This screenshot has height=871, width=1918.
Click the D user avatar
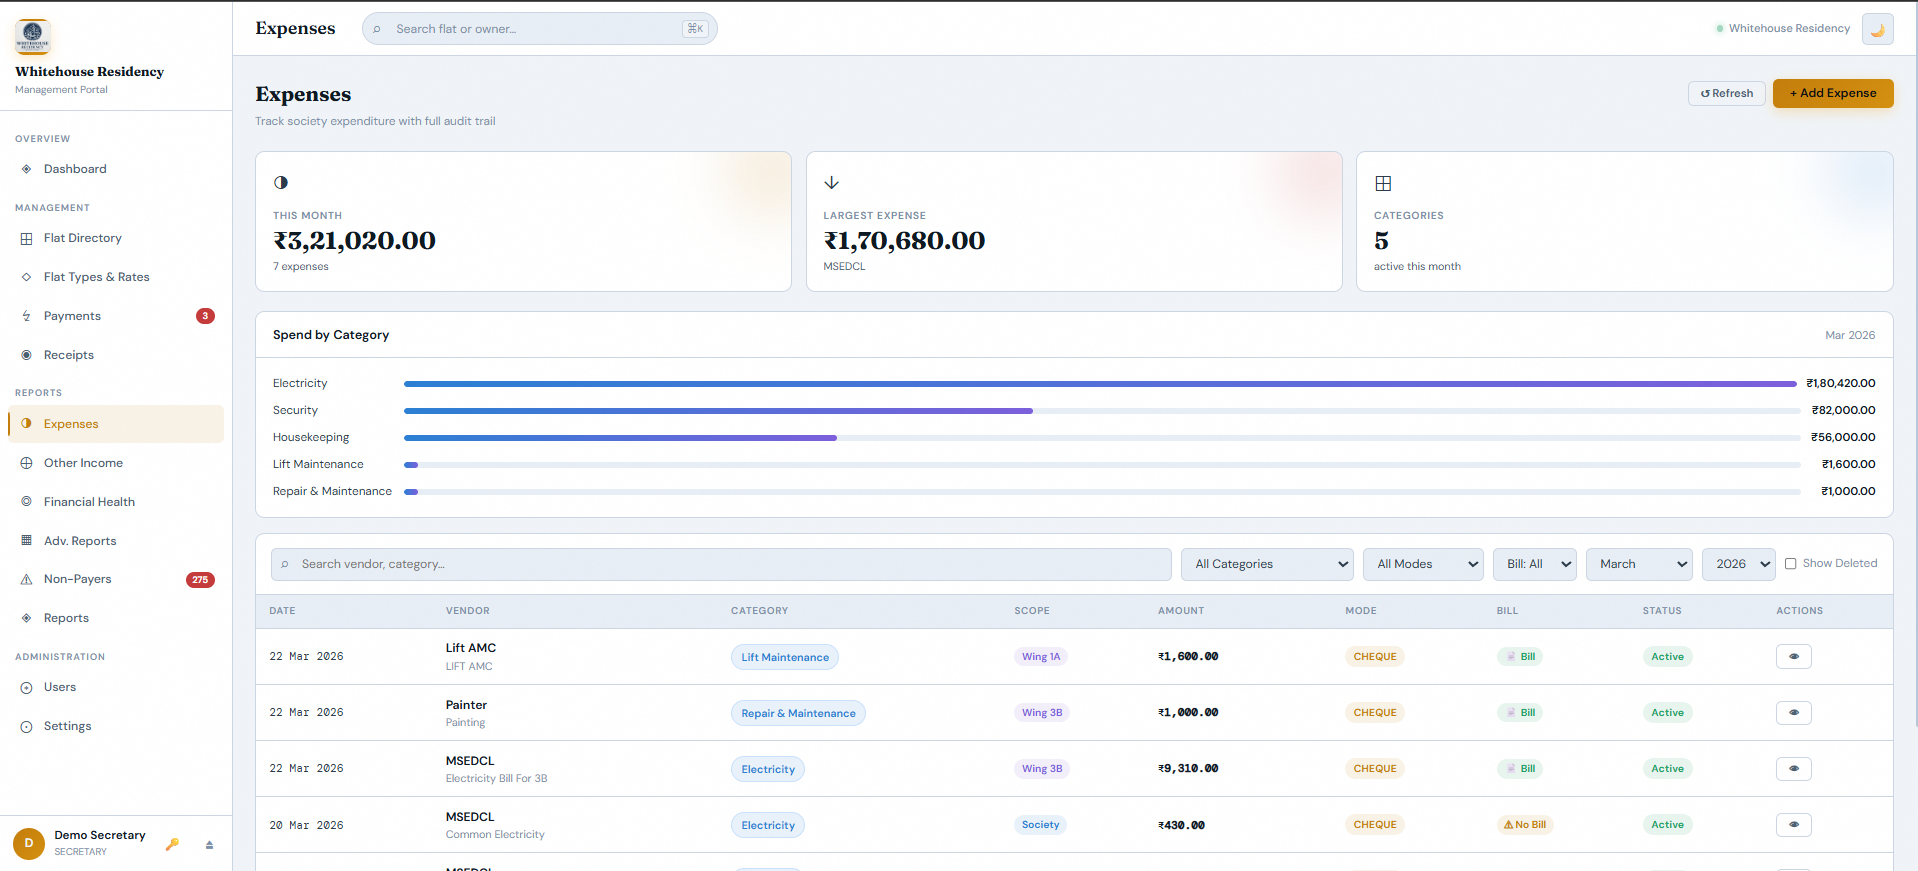tap(29, 843)
